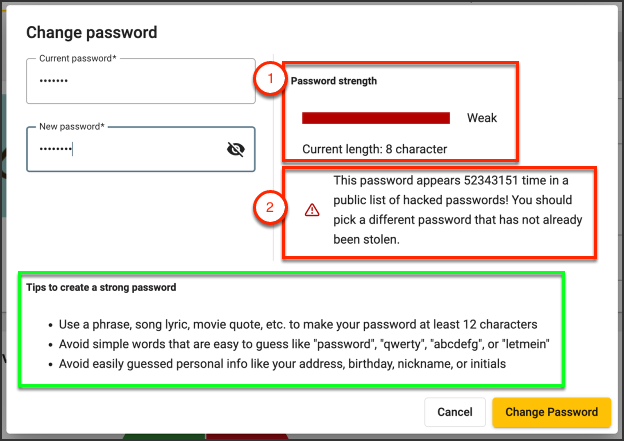Click the Cancel button

point(455,412)
